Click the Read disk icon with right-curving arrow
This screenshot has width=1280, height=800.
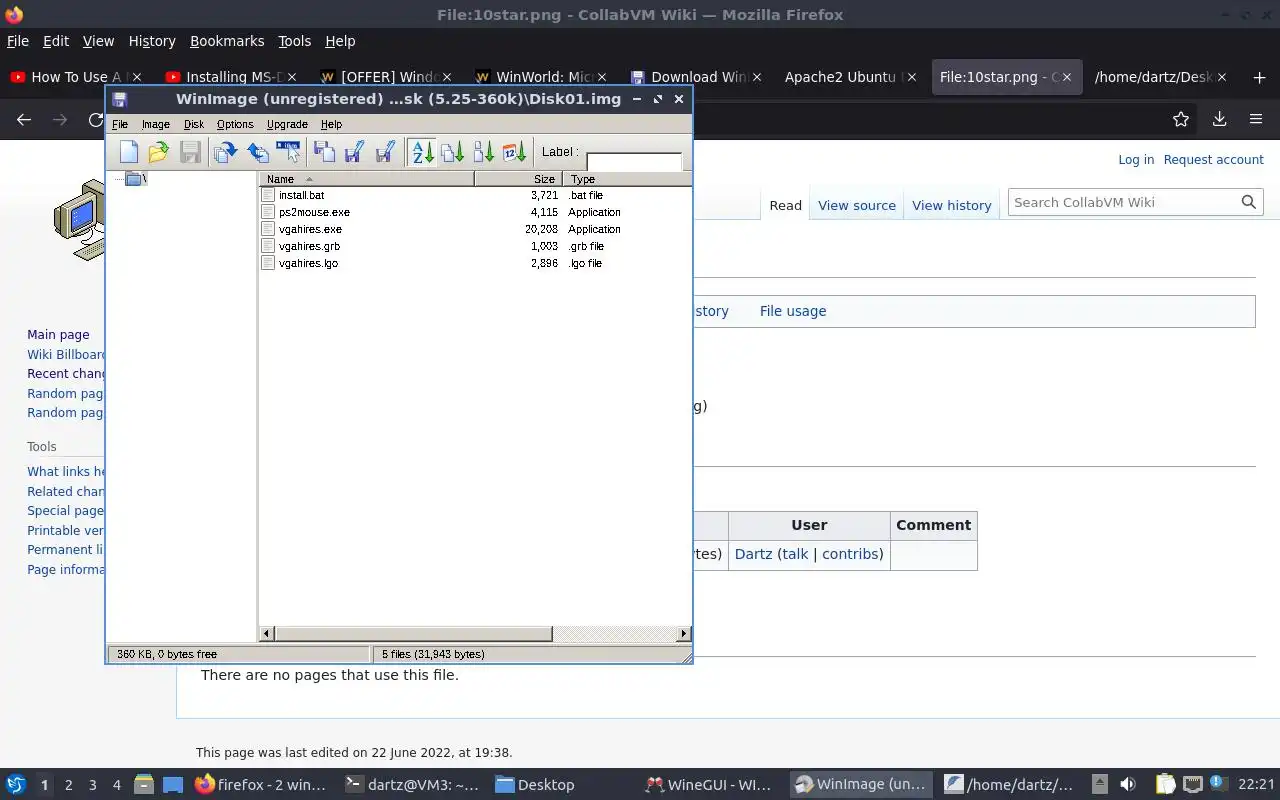point(225,152)
